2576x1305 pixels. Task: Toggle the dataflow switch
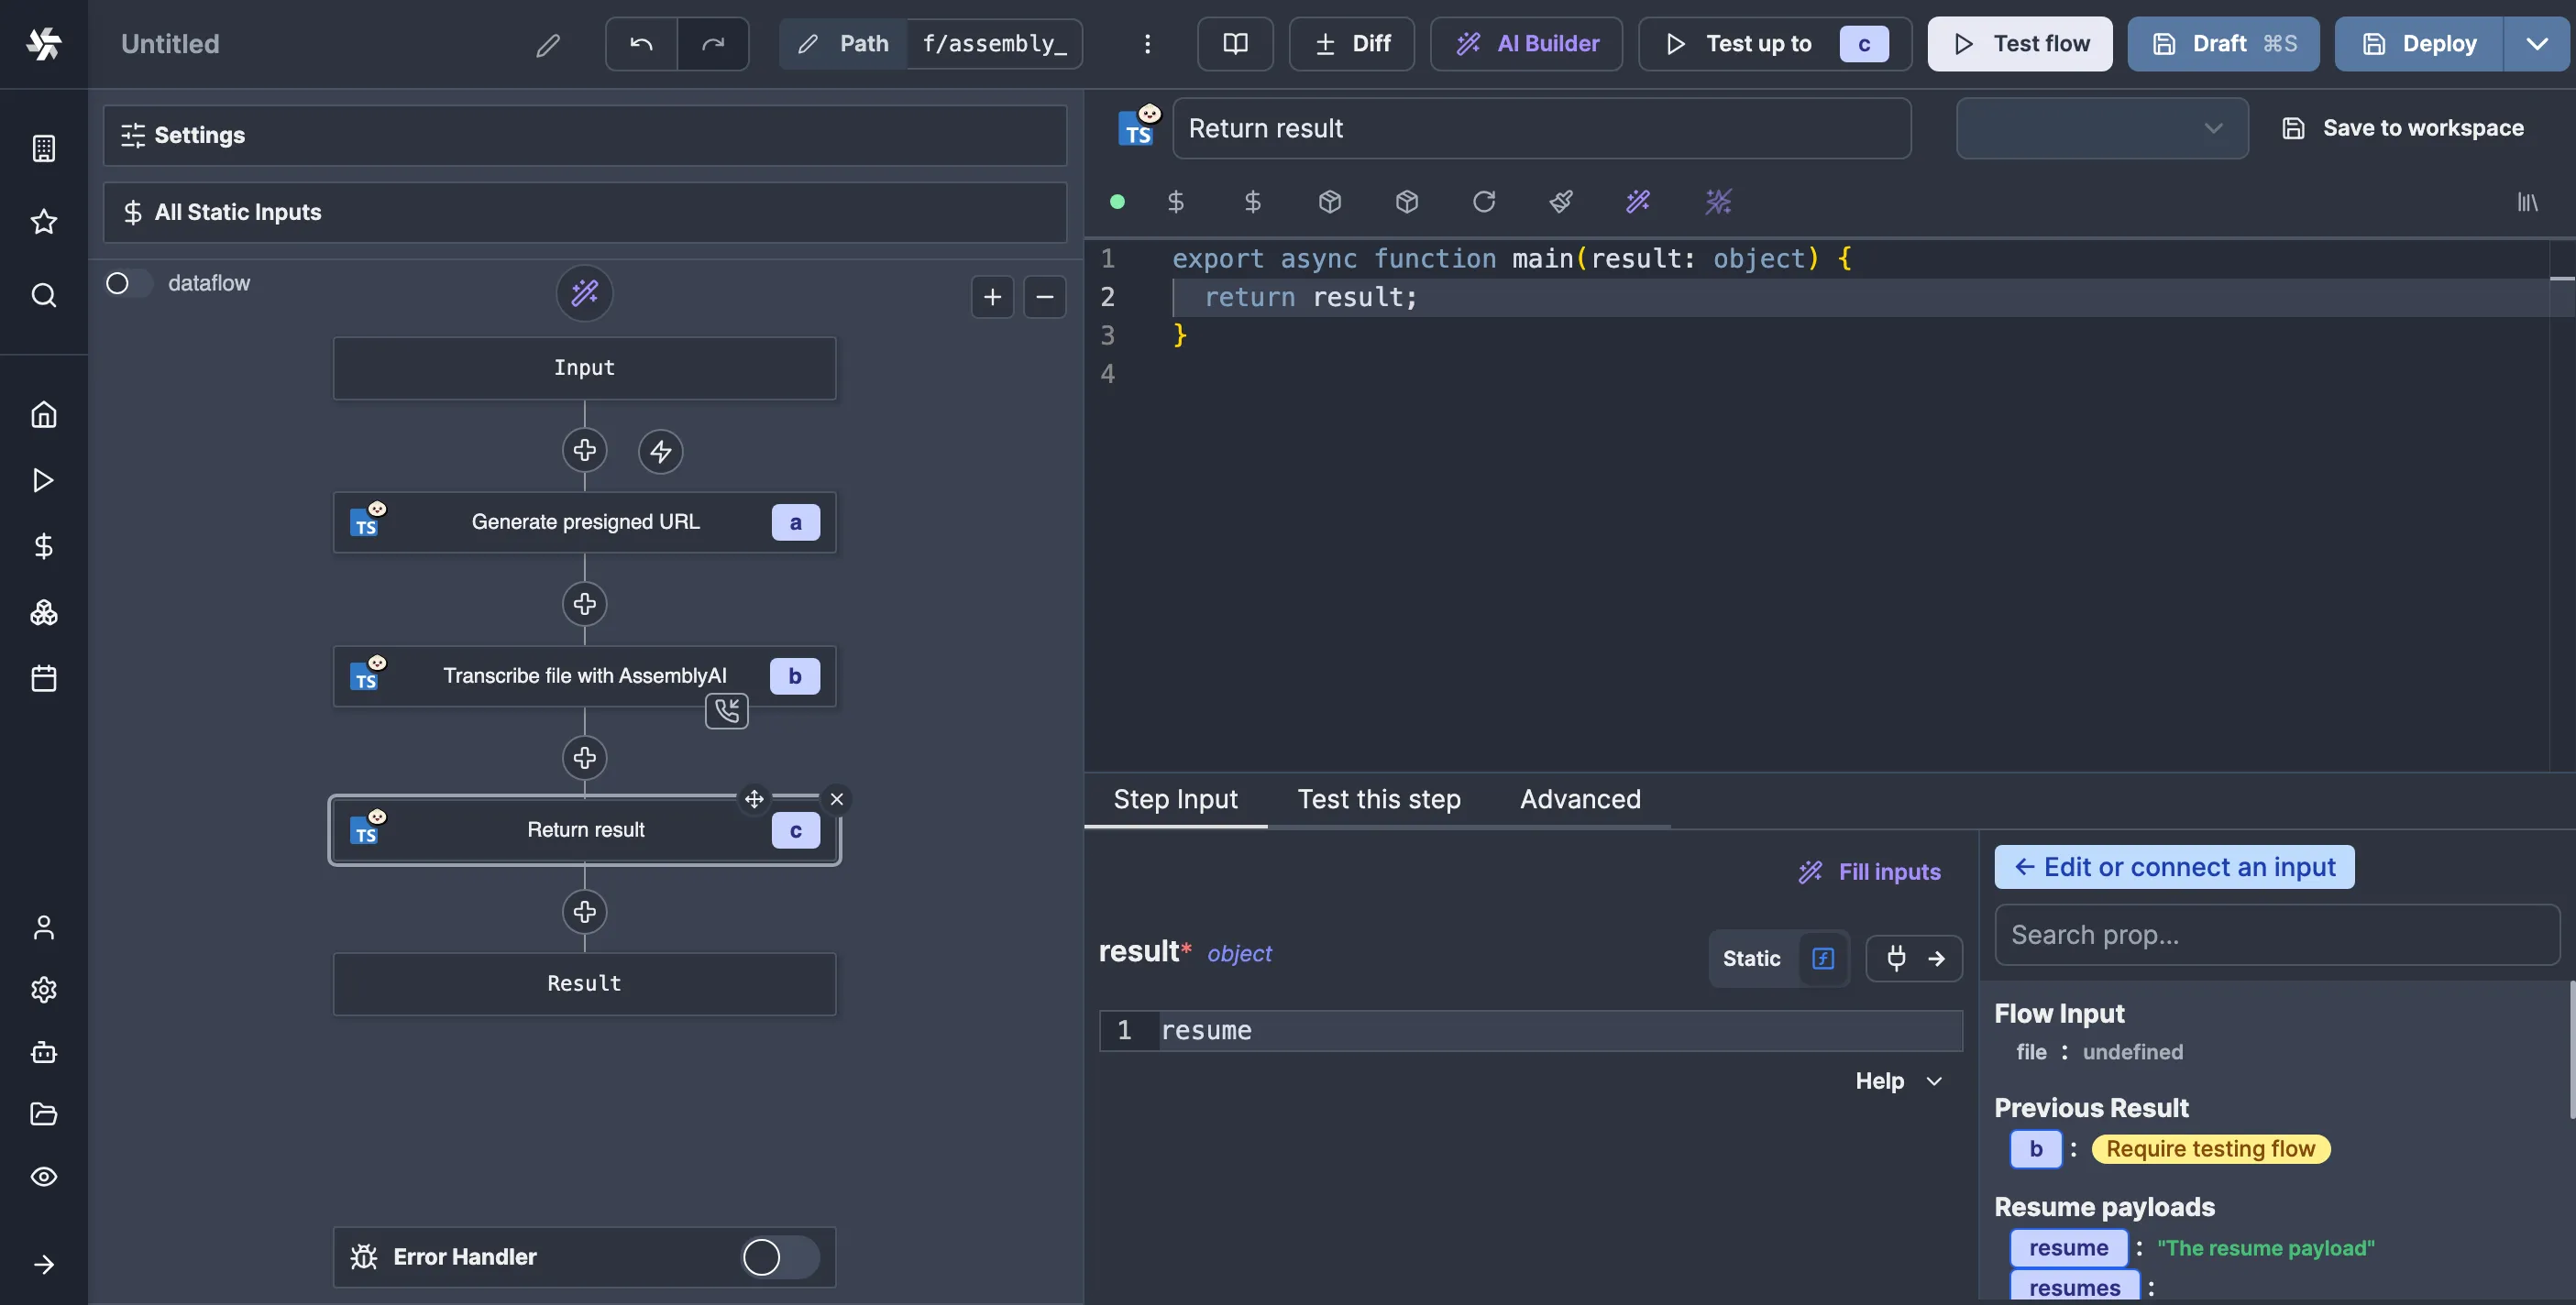coord(128,284)
